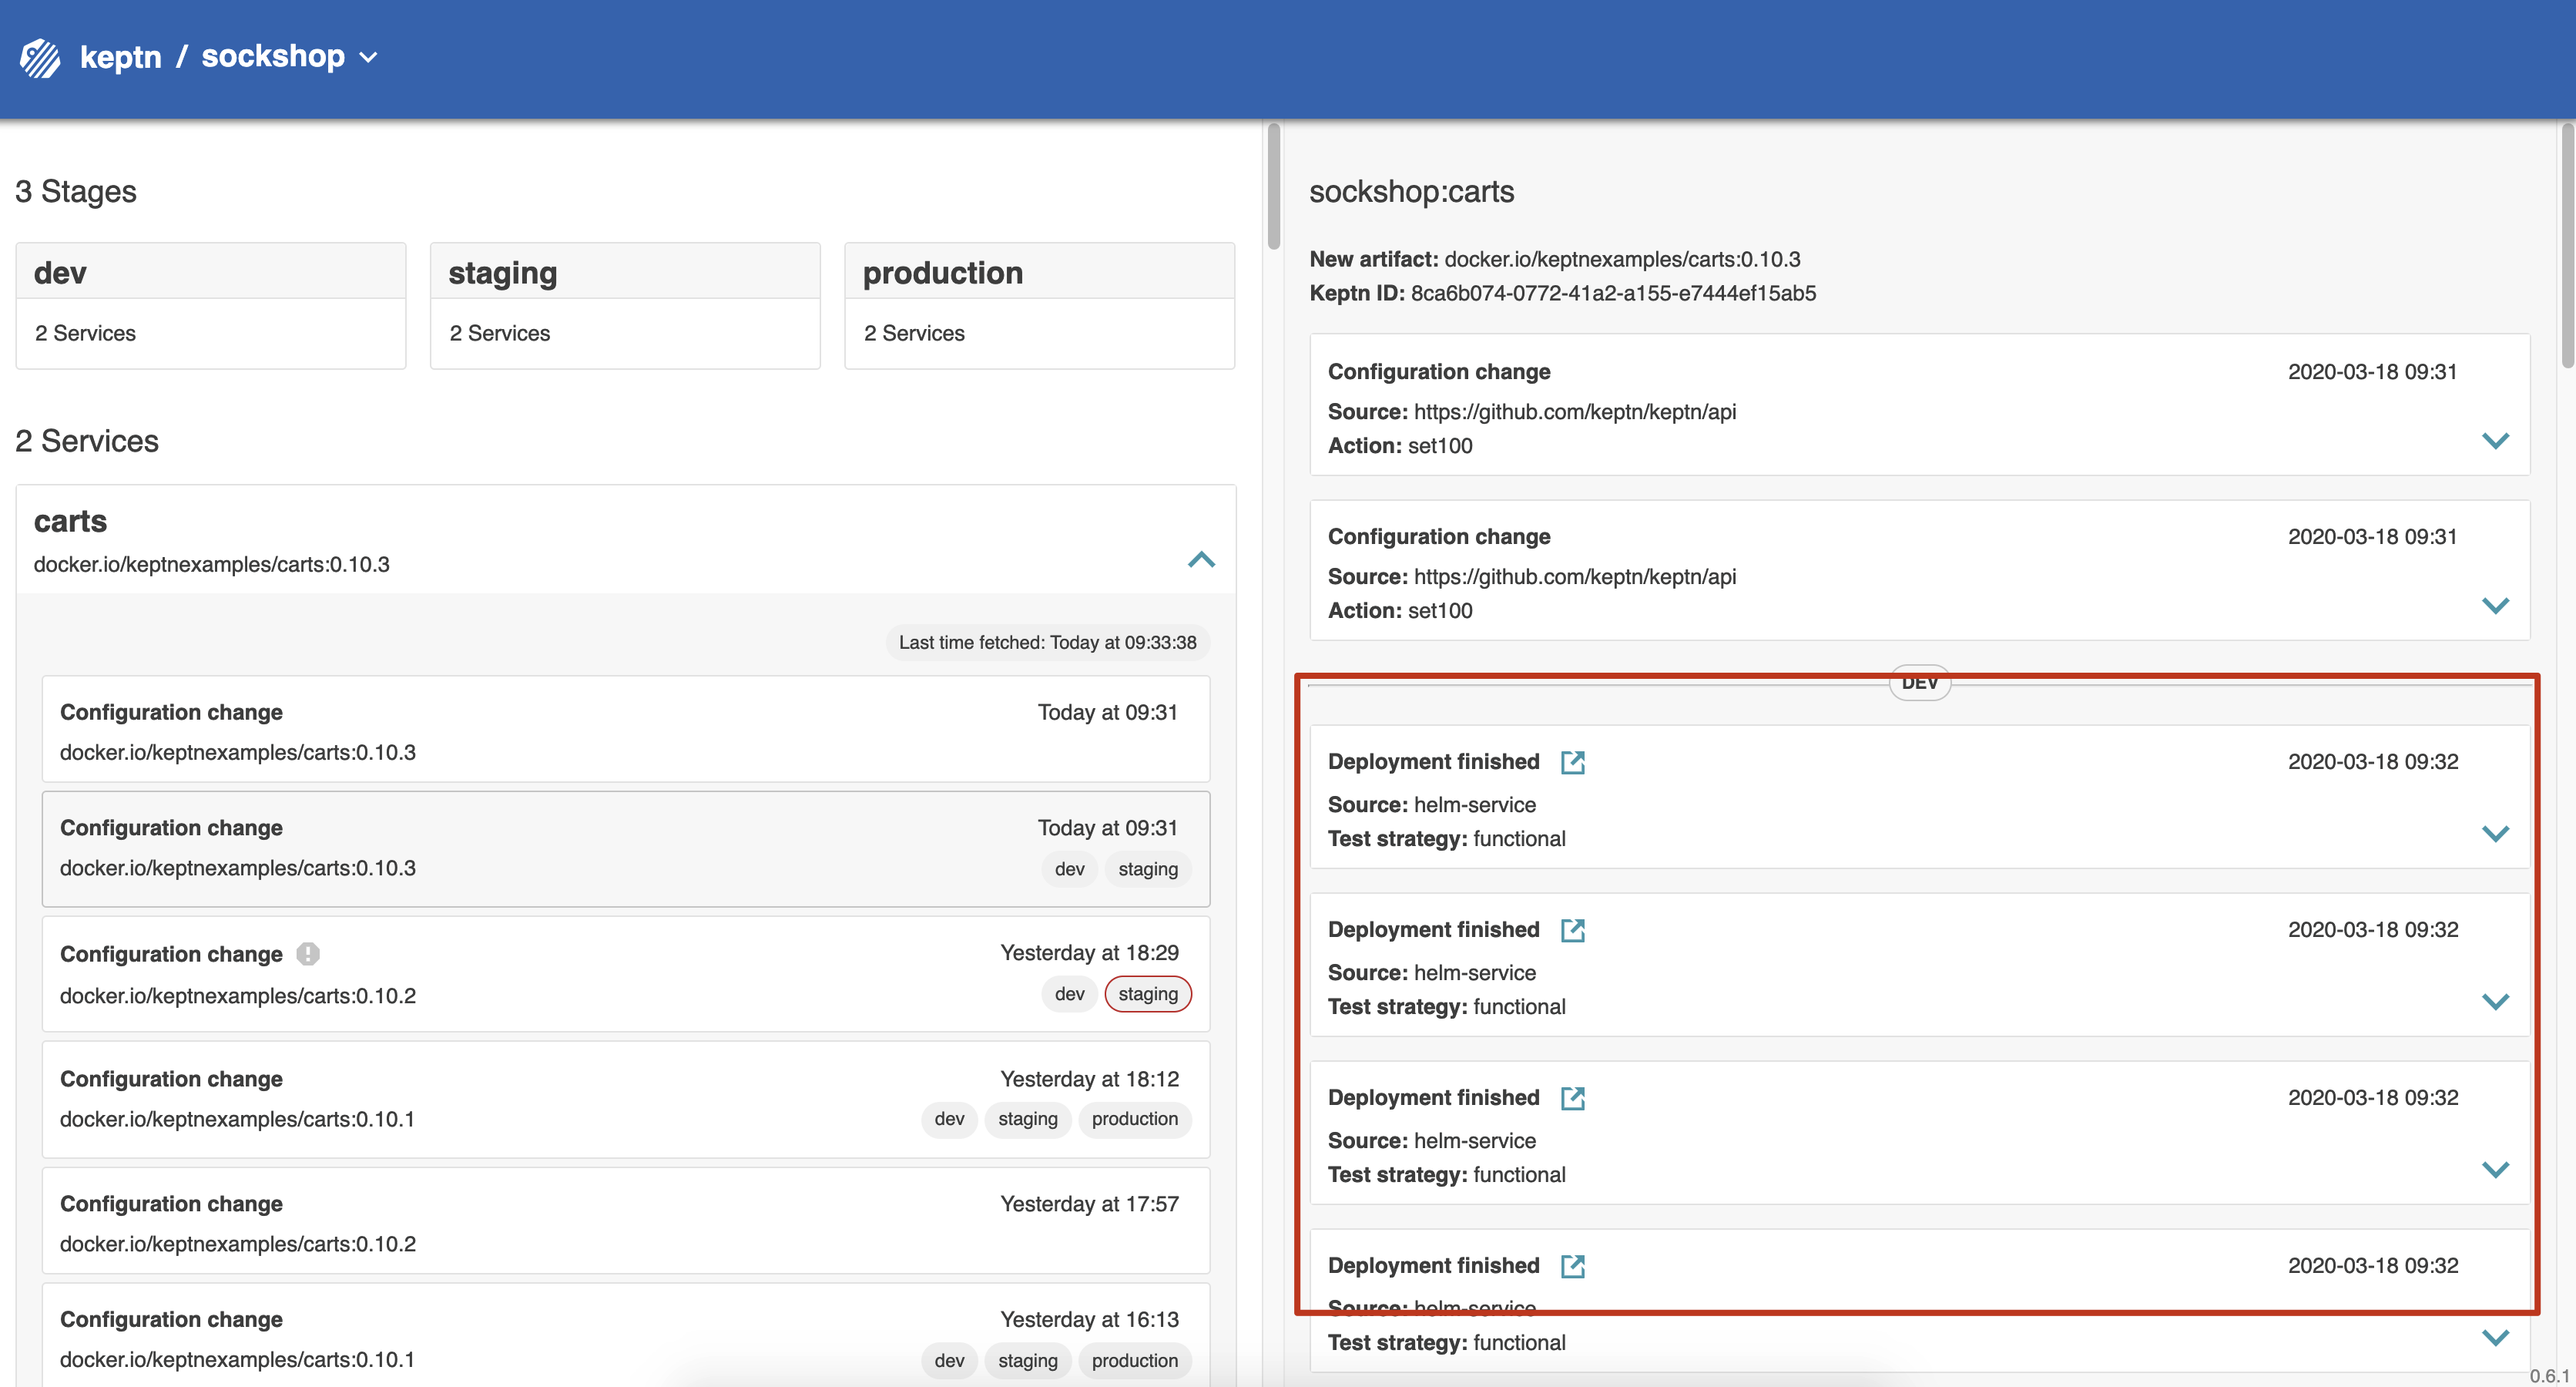Viewport: 2576px width, 1387px height.
Task: Open external link of third Deployment finished
Action: (x=1572, y=1098)
